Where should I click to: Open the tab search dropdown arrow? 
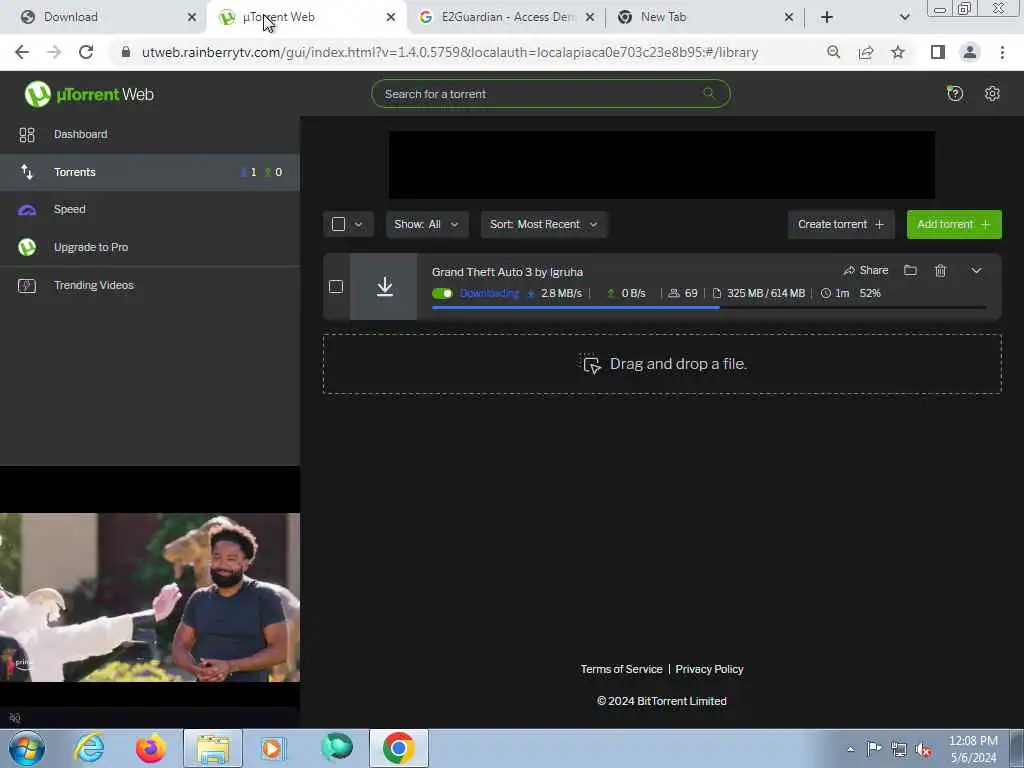(x=904, y=17)
